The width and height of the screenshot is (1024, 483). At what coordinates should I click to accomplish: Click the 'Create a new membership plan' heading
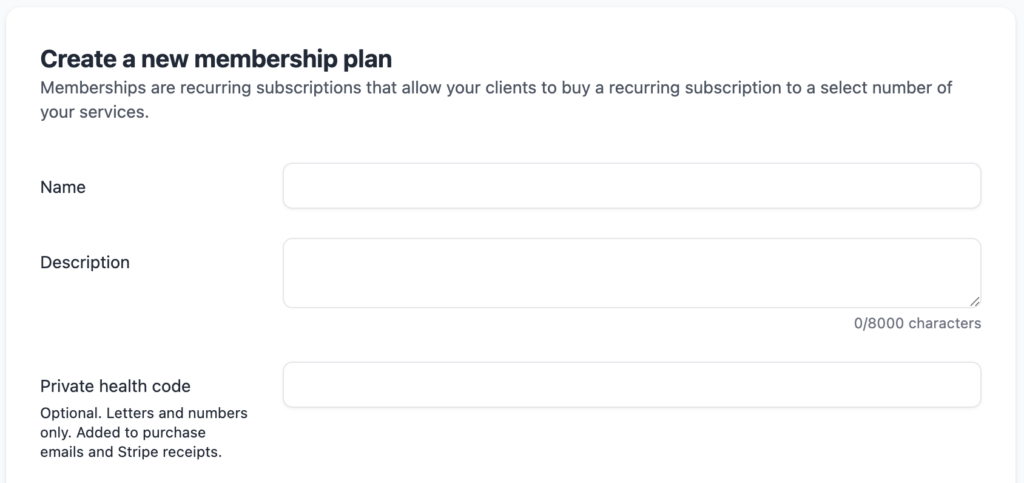click(x=216, y=58)
